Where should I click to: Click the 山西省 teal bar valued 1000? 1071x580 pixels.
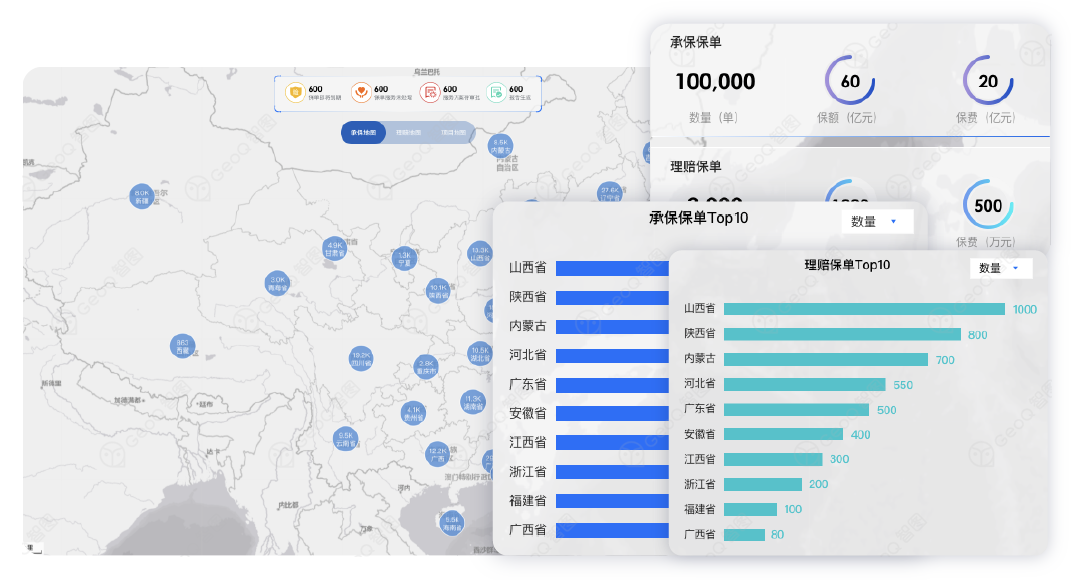pos(864,309)
